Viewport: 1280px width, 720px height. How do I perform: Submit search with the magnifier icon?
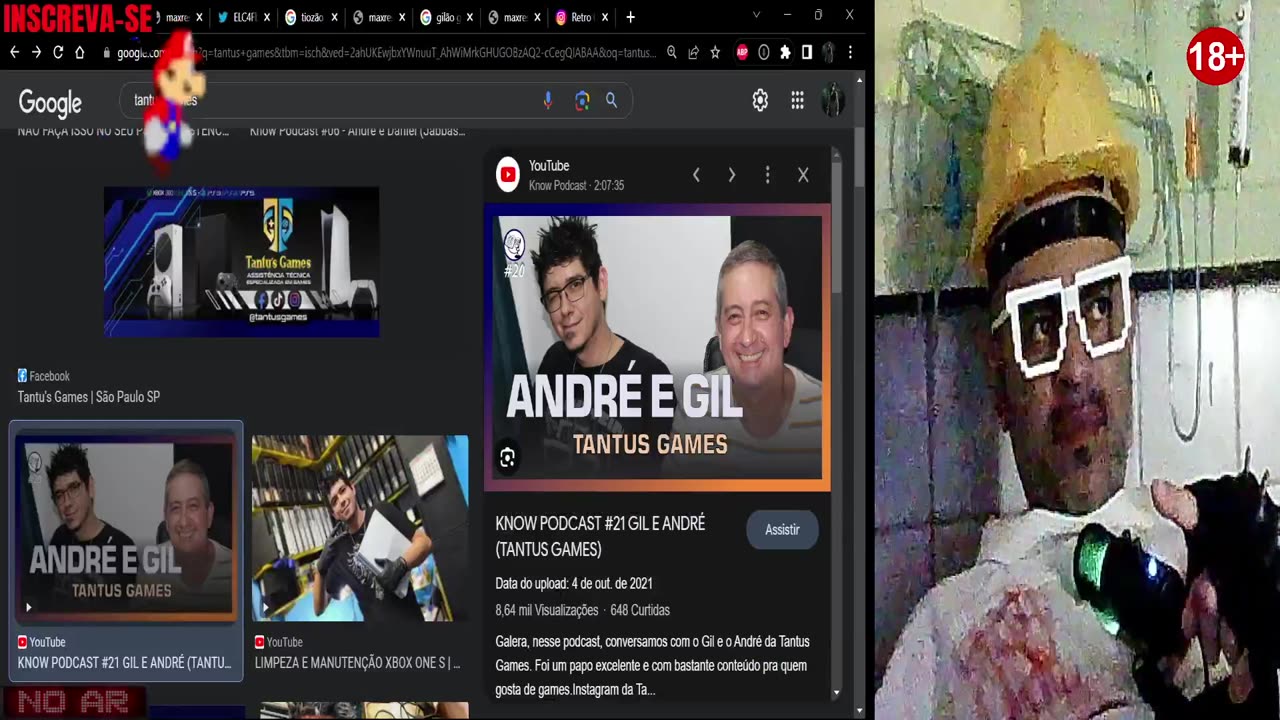click(611, 100)
